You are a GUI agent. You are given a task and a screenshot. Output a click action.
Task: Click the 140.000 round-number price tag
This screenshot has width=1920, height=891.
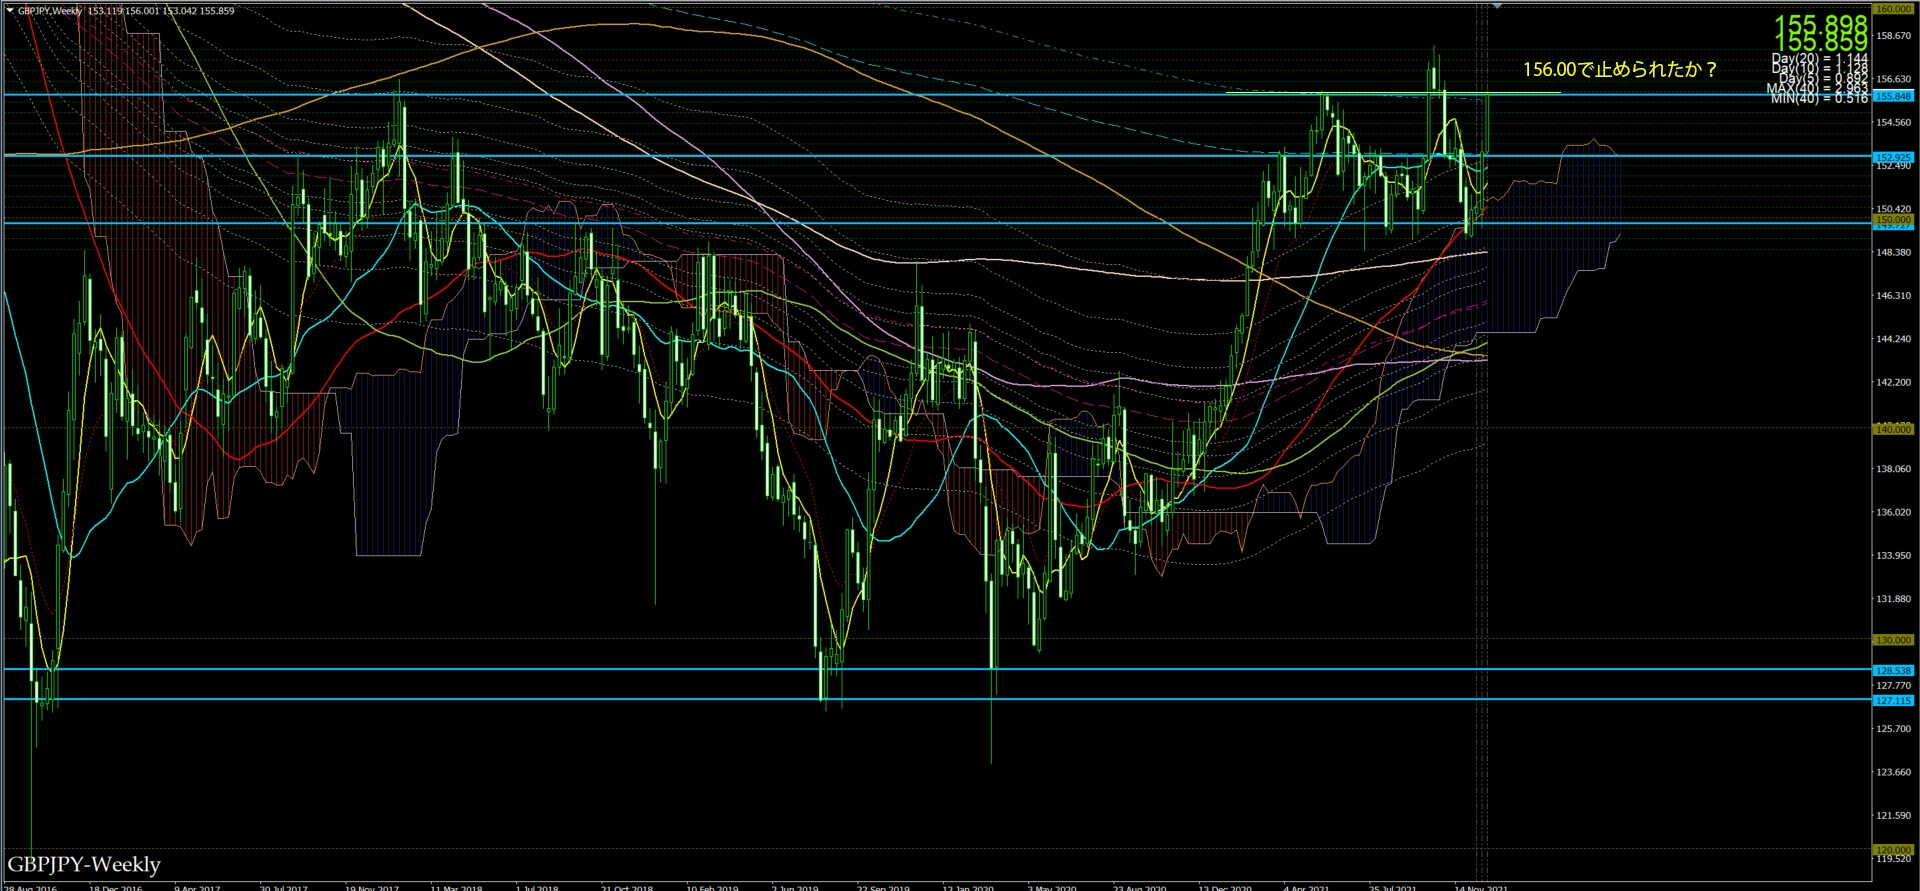click(x=1893, y=429)
